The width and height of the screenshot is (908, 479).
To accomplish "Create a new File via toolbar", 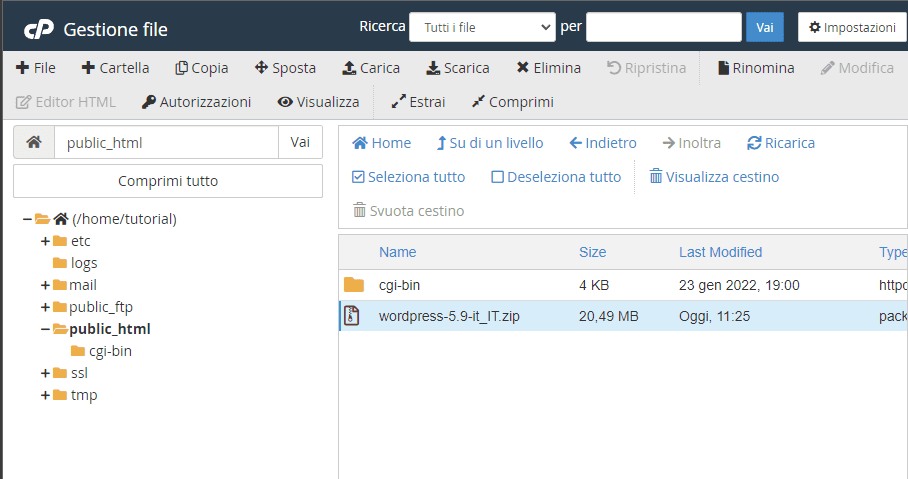I will (x=36, y=68).
